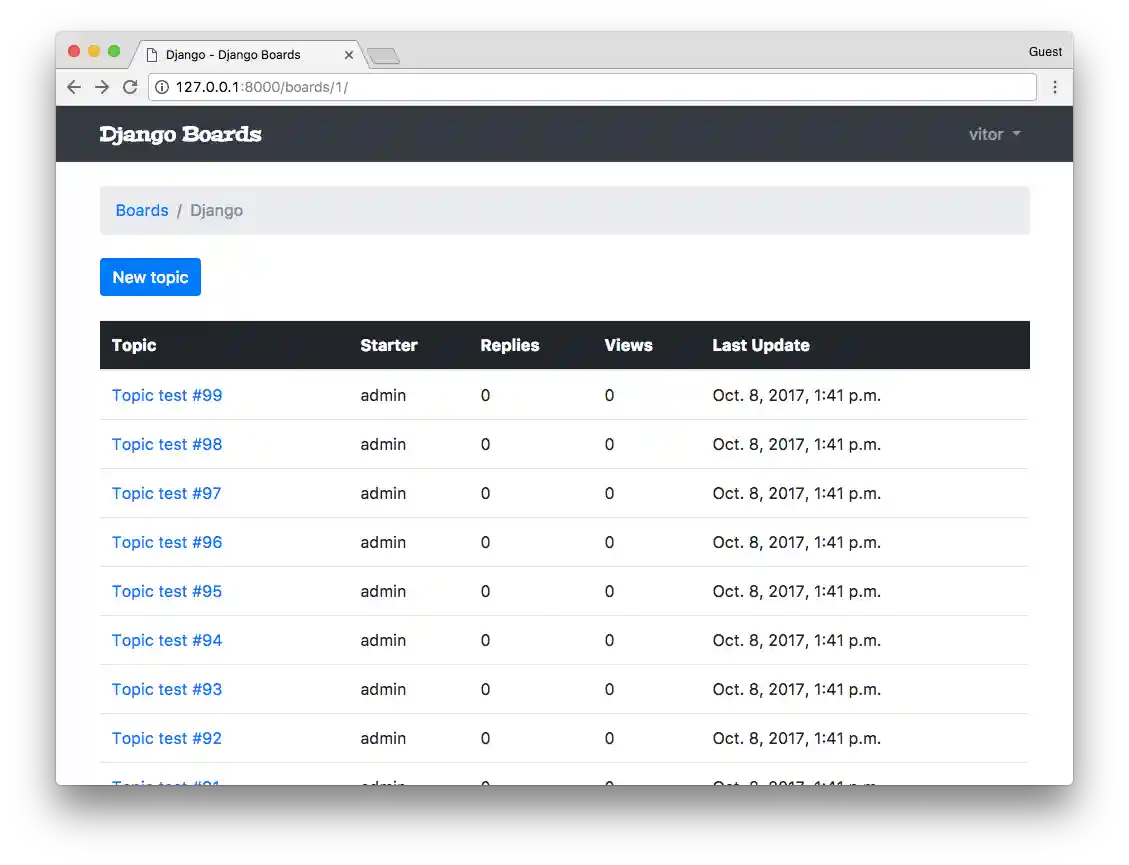The width and height of the screenshot is (1129, 865).
Task: Open Topic test #92 link
Action: [167, 738]
